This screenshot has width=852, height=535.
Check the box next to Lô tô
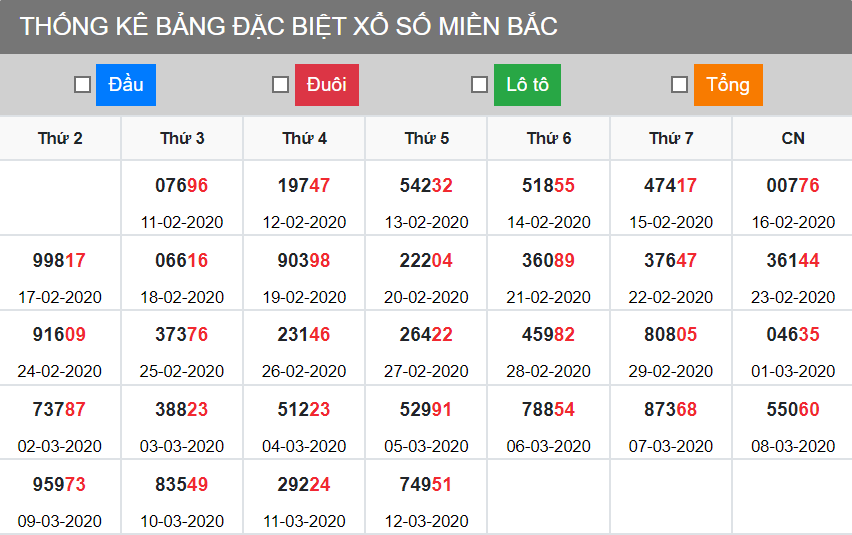coord(480,85)
